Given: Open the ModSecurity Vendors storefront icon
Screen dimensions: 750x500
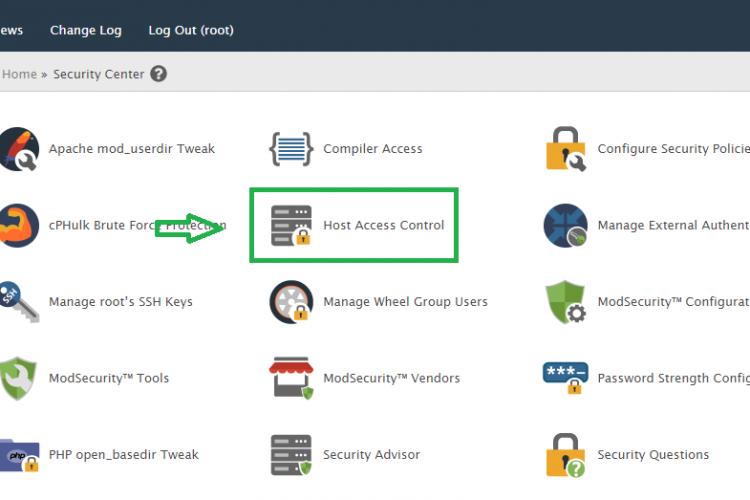Looking at the screenshot, I should coord(291,378).
